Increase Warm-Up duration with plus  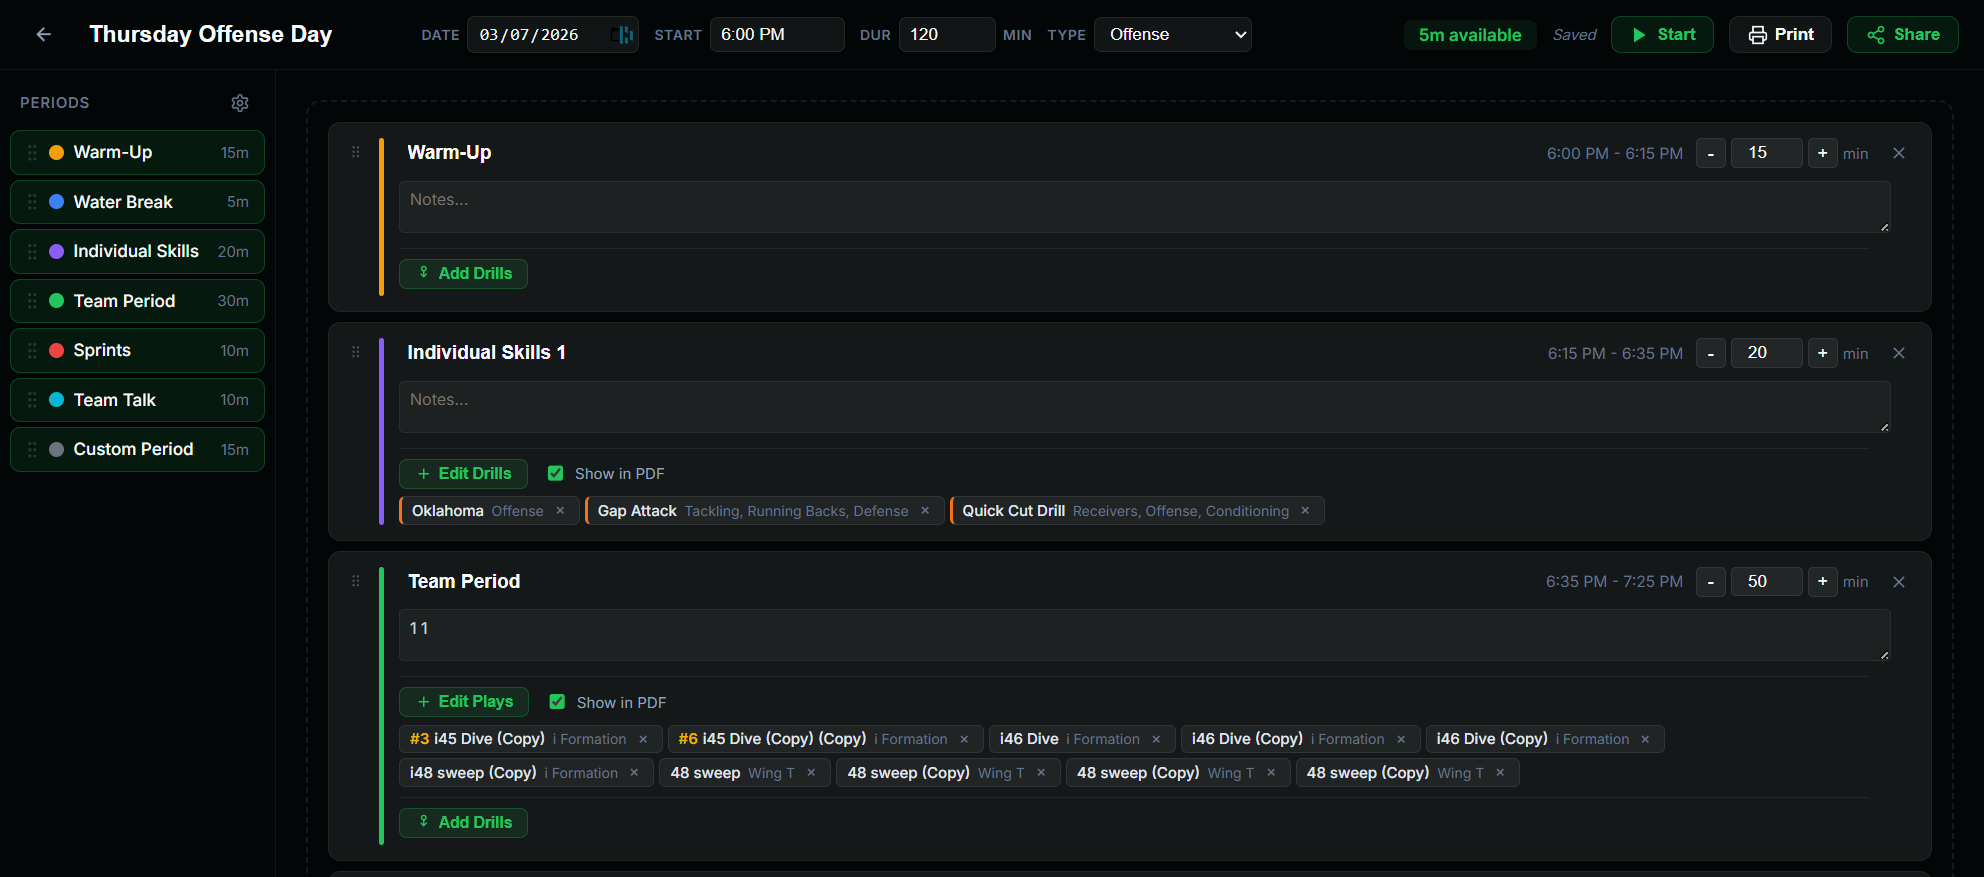[x=1822, y=153]
